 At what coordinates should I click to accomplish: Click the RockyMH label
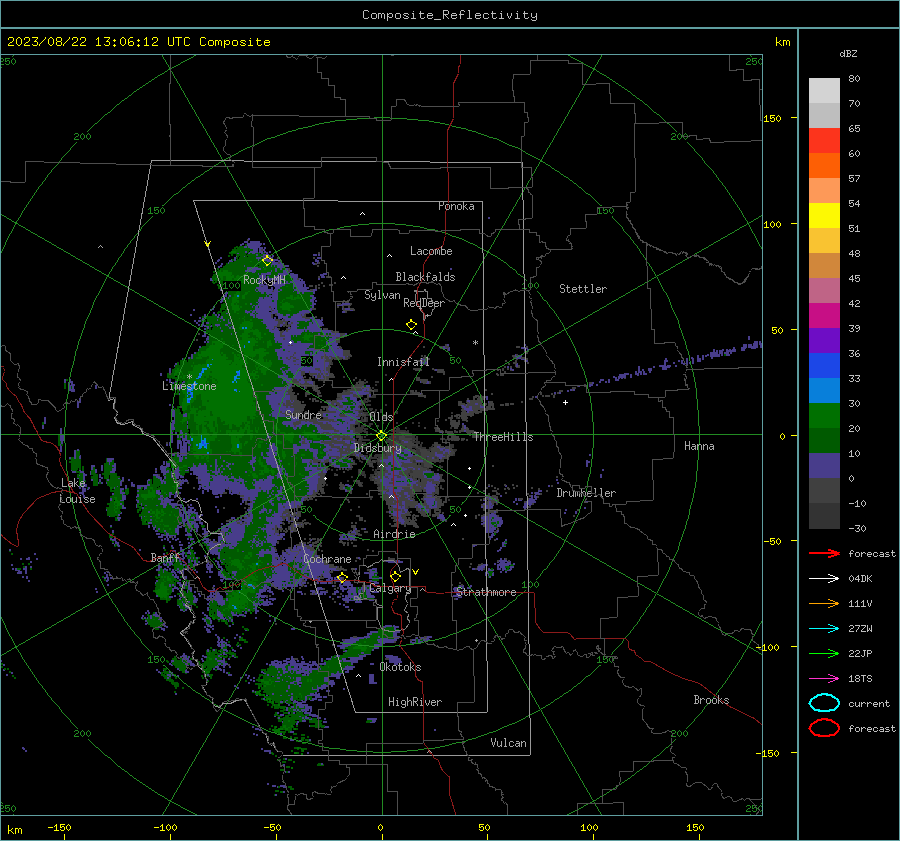click(x=264, y=280)
